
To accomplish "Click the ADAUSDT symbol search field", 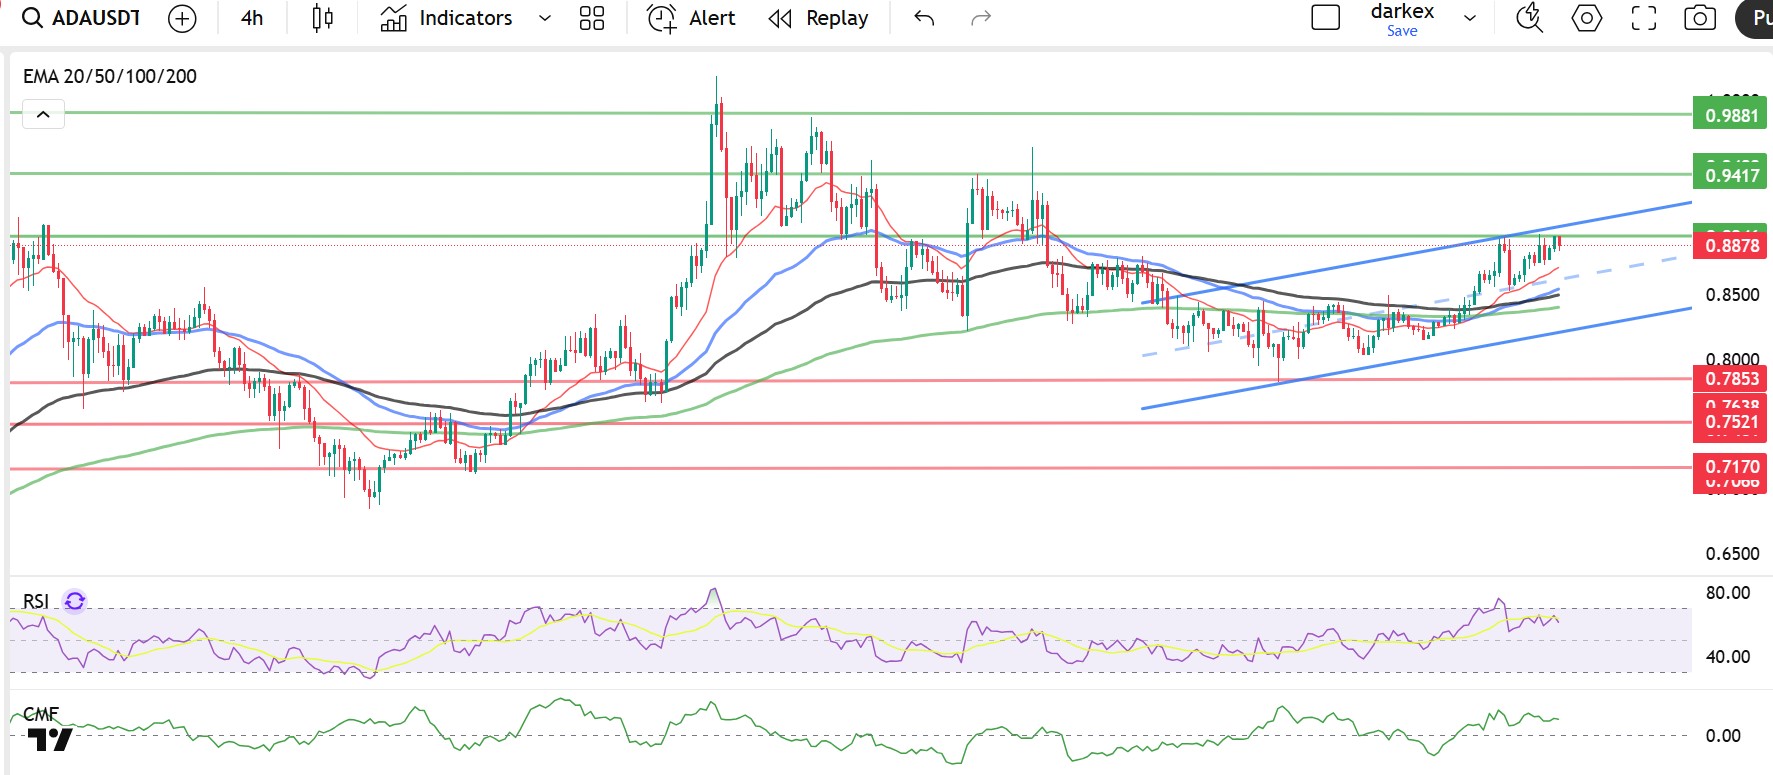I will (x=82, y=18).
